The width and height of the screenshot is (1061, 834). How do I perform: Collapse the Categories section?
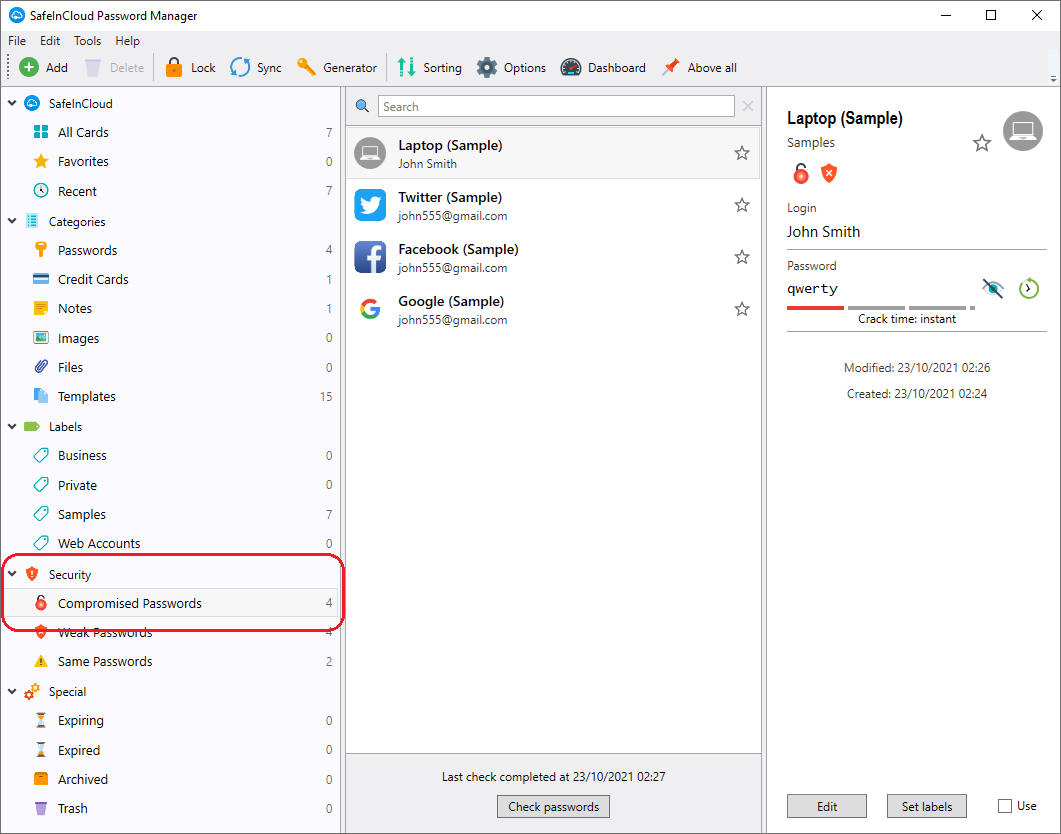(x=12, y=221)
